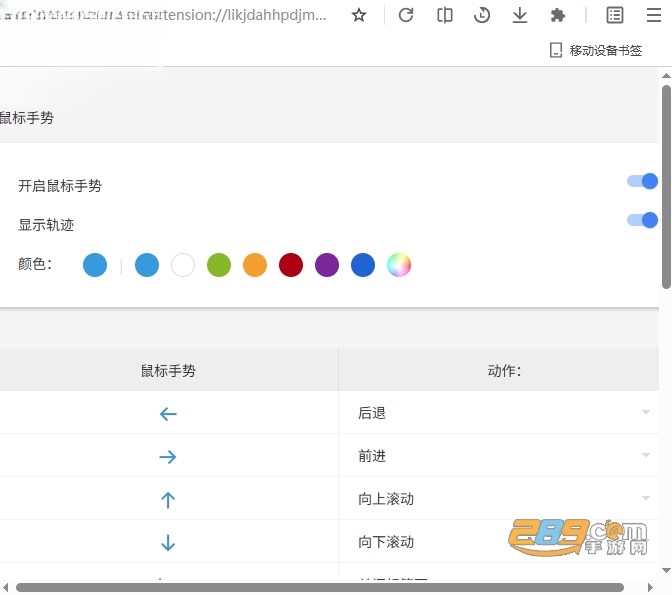Select the white color swatch
This screenshot has width=672, height=595.
tap(183, 265)
